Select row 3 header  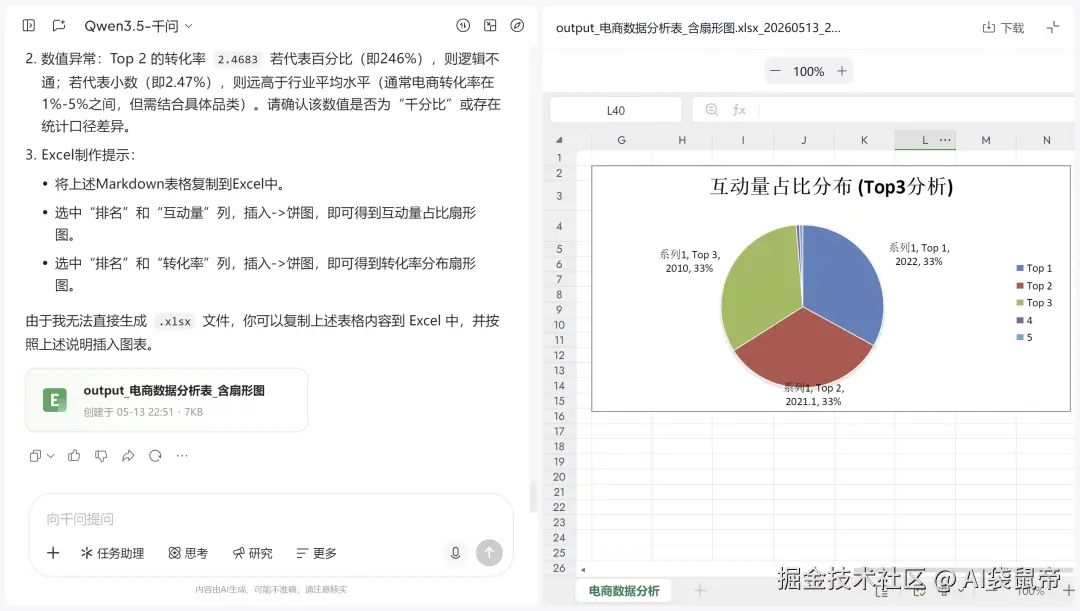click(x=559, y=196)
